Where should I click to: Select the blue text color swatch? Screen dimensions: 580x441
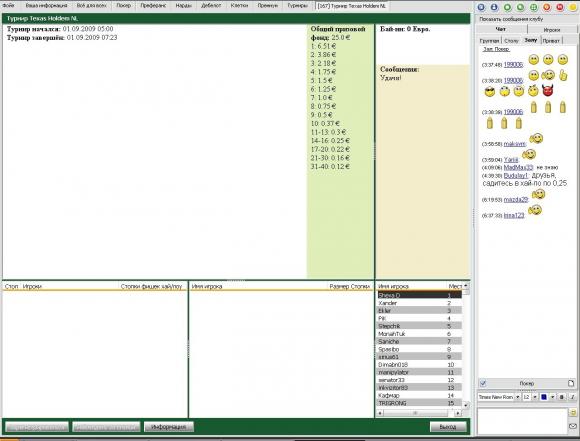(544, 397)
